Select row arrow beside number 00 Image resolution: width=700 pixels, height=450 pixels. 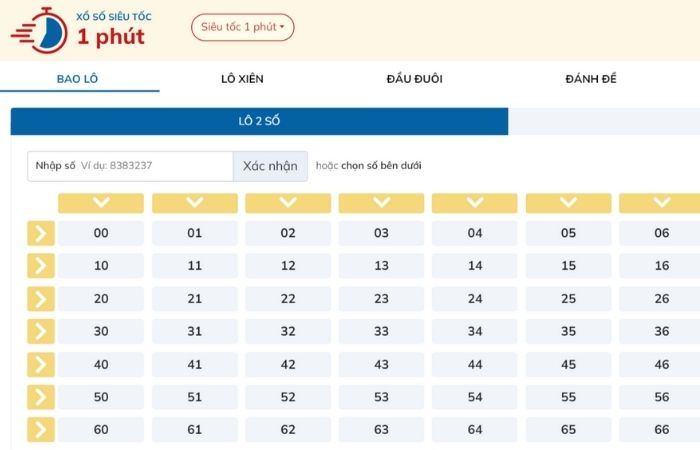(40, 233)
